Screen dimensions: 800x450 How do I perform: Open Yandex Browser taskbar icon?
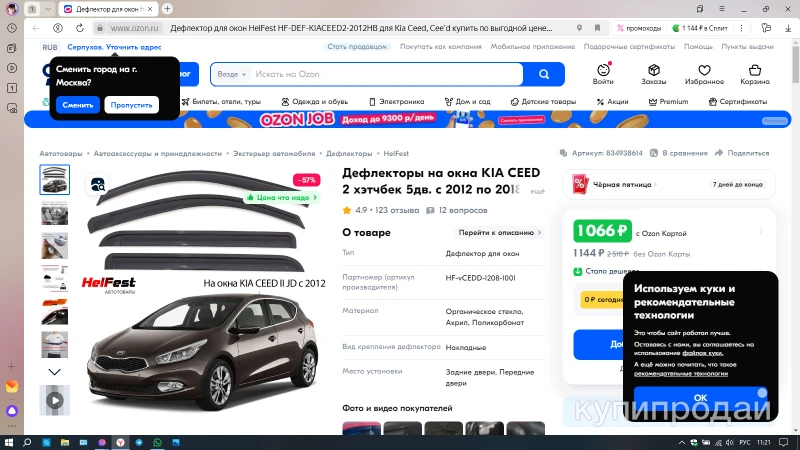(120, 442)
